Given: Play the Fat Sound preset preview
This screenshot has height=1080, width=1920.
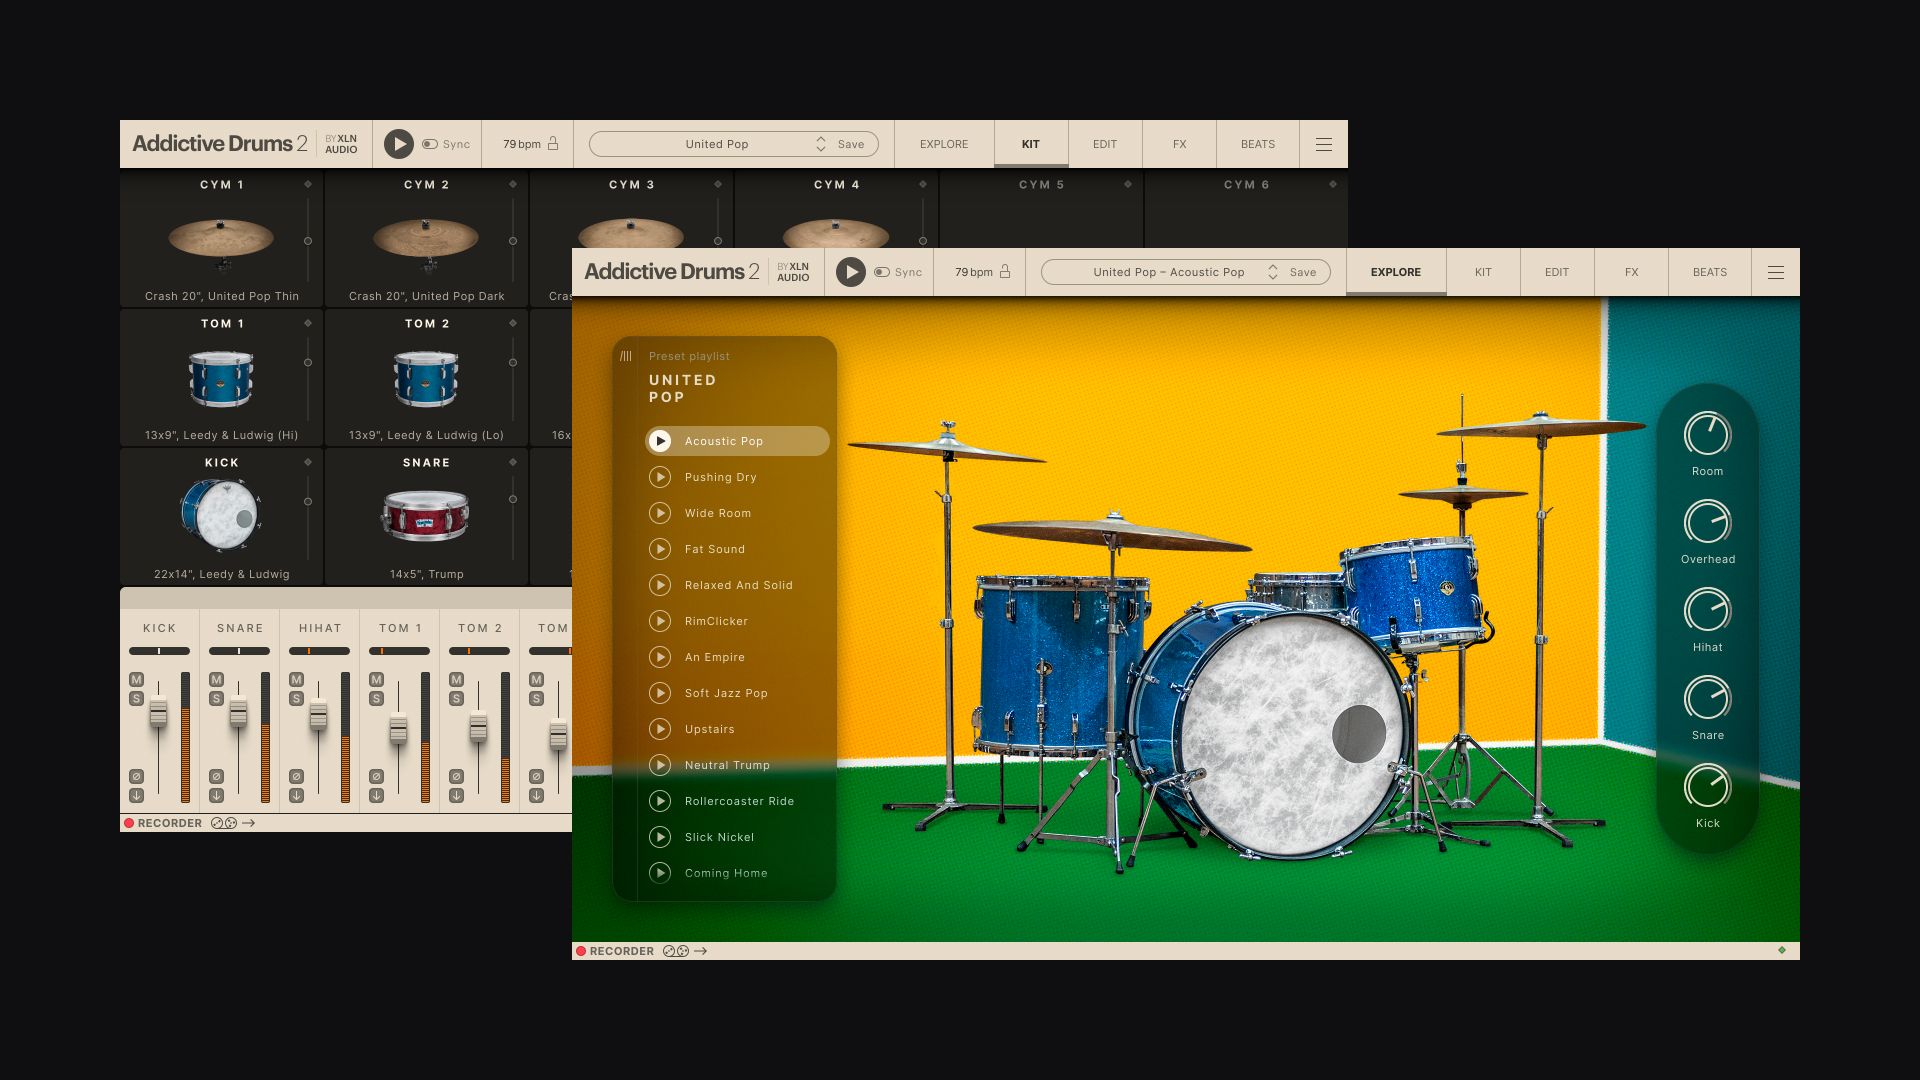Looking at the screenshot, I should [x=660, y=549].
